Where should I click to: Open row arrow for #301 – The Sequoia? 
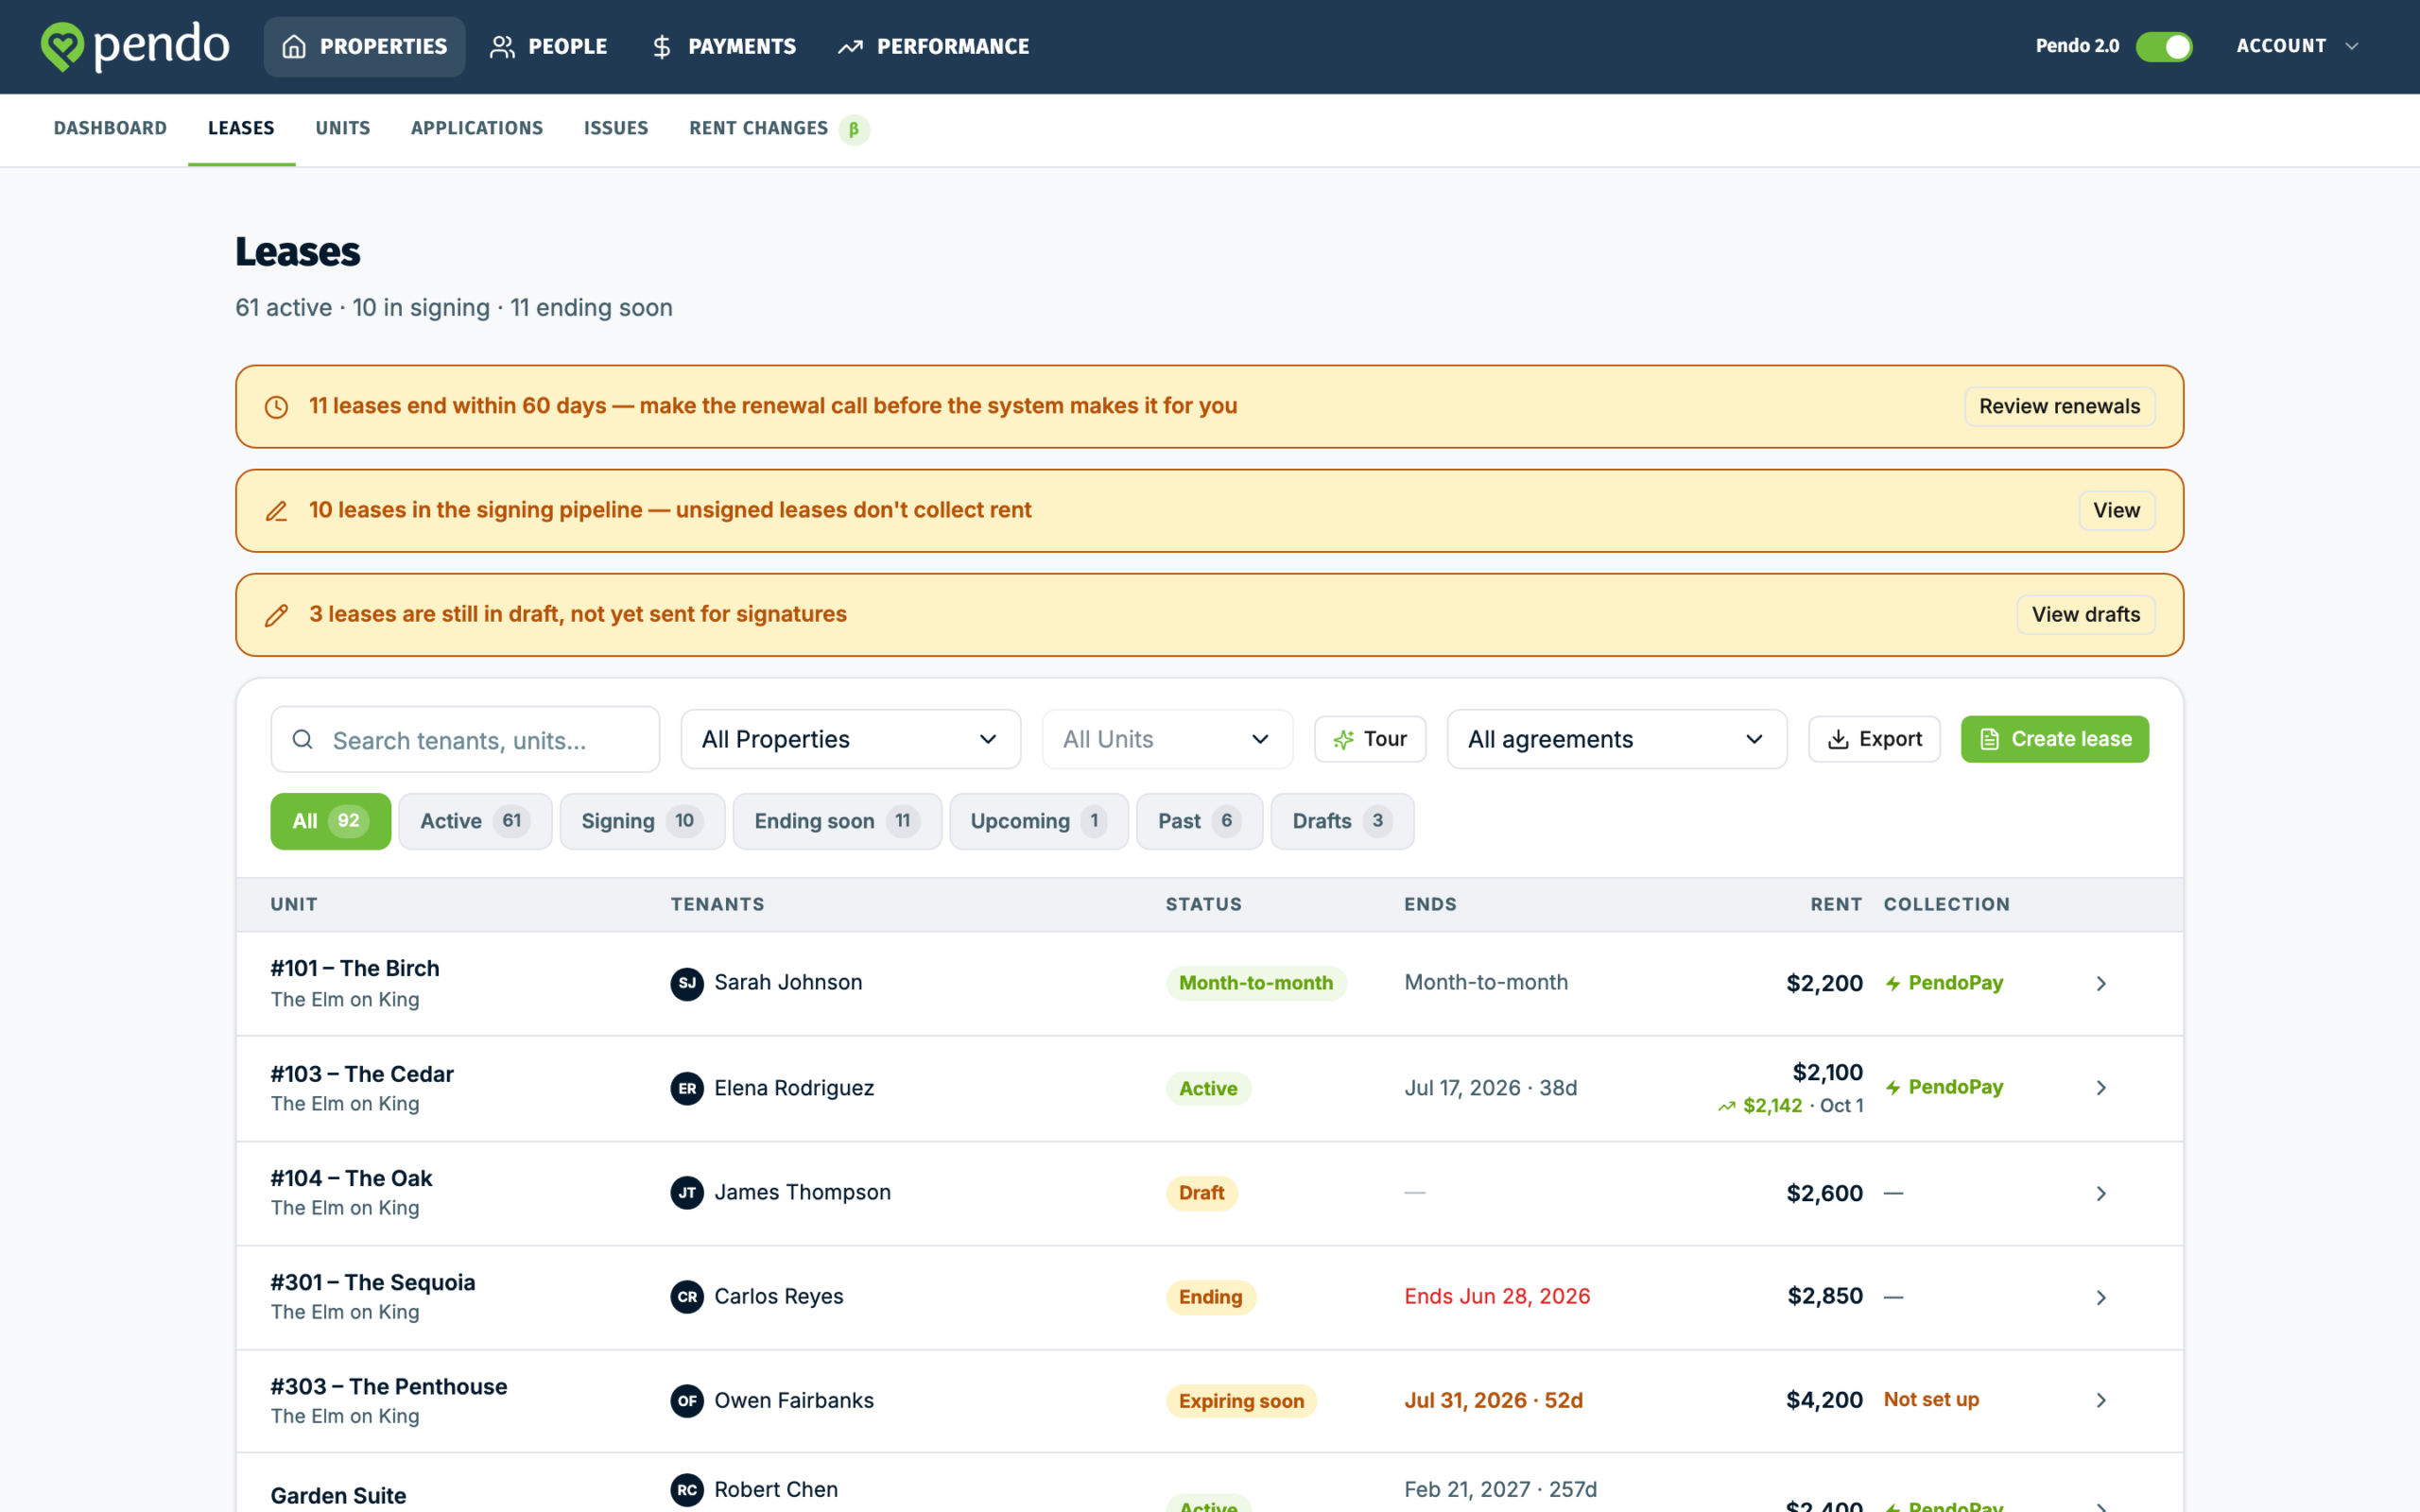(2101, 1297)
